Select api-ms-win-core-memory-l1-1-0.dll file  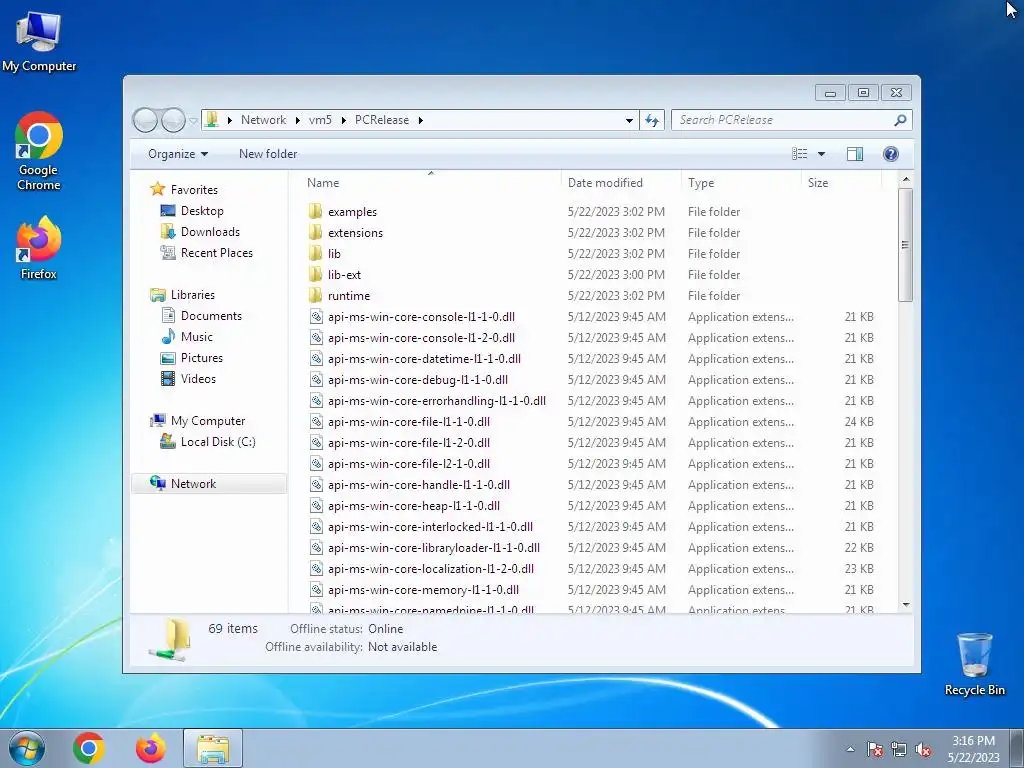[423, 590]
